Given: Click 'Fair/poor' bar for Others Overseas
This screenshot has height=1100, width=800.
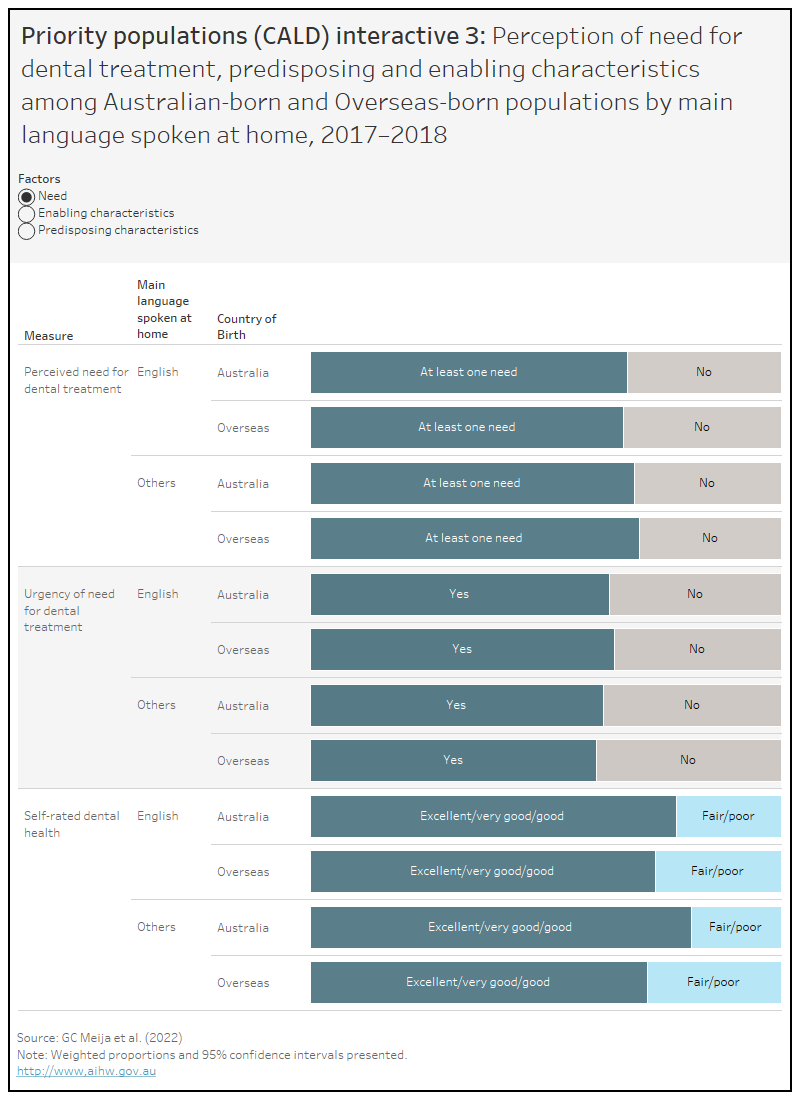Looking at the screenshot, I should 713,982.
